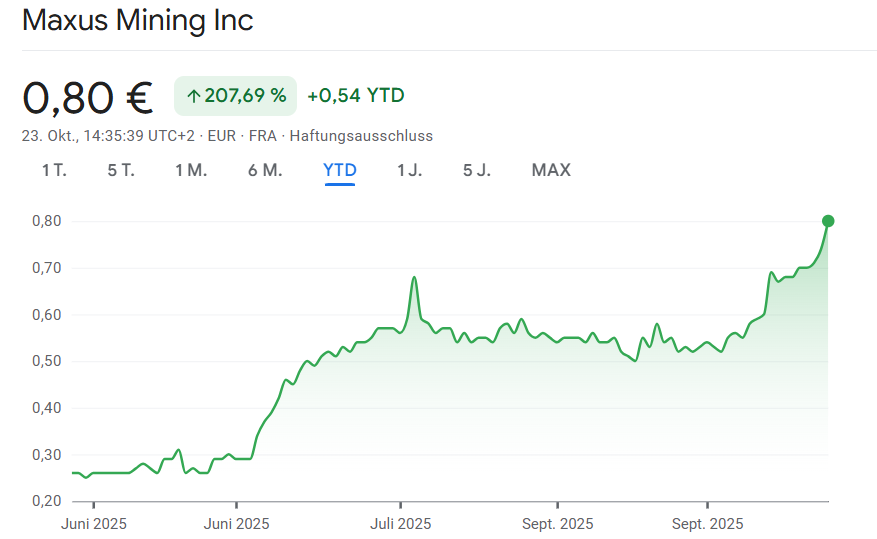Click the Juli 2025 axis label

click(400, 523)
